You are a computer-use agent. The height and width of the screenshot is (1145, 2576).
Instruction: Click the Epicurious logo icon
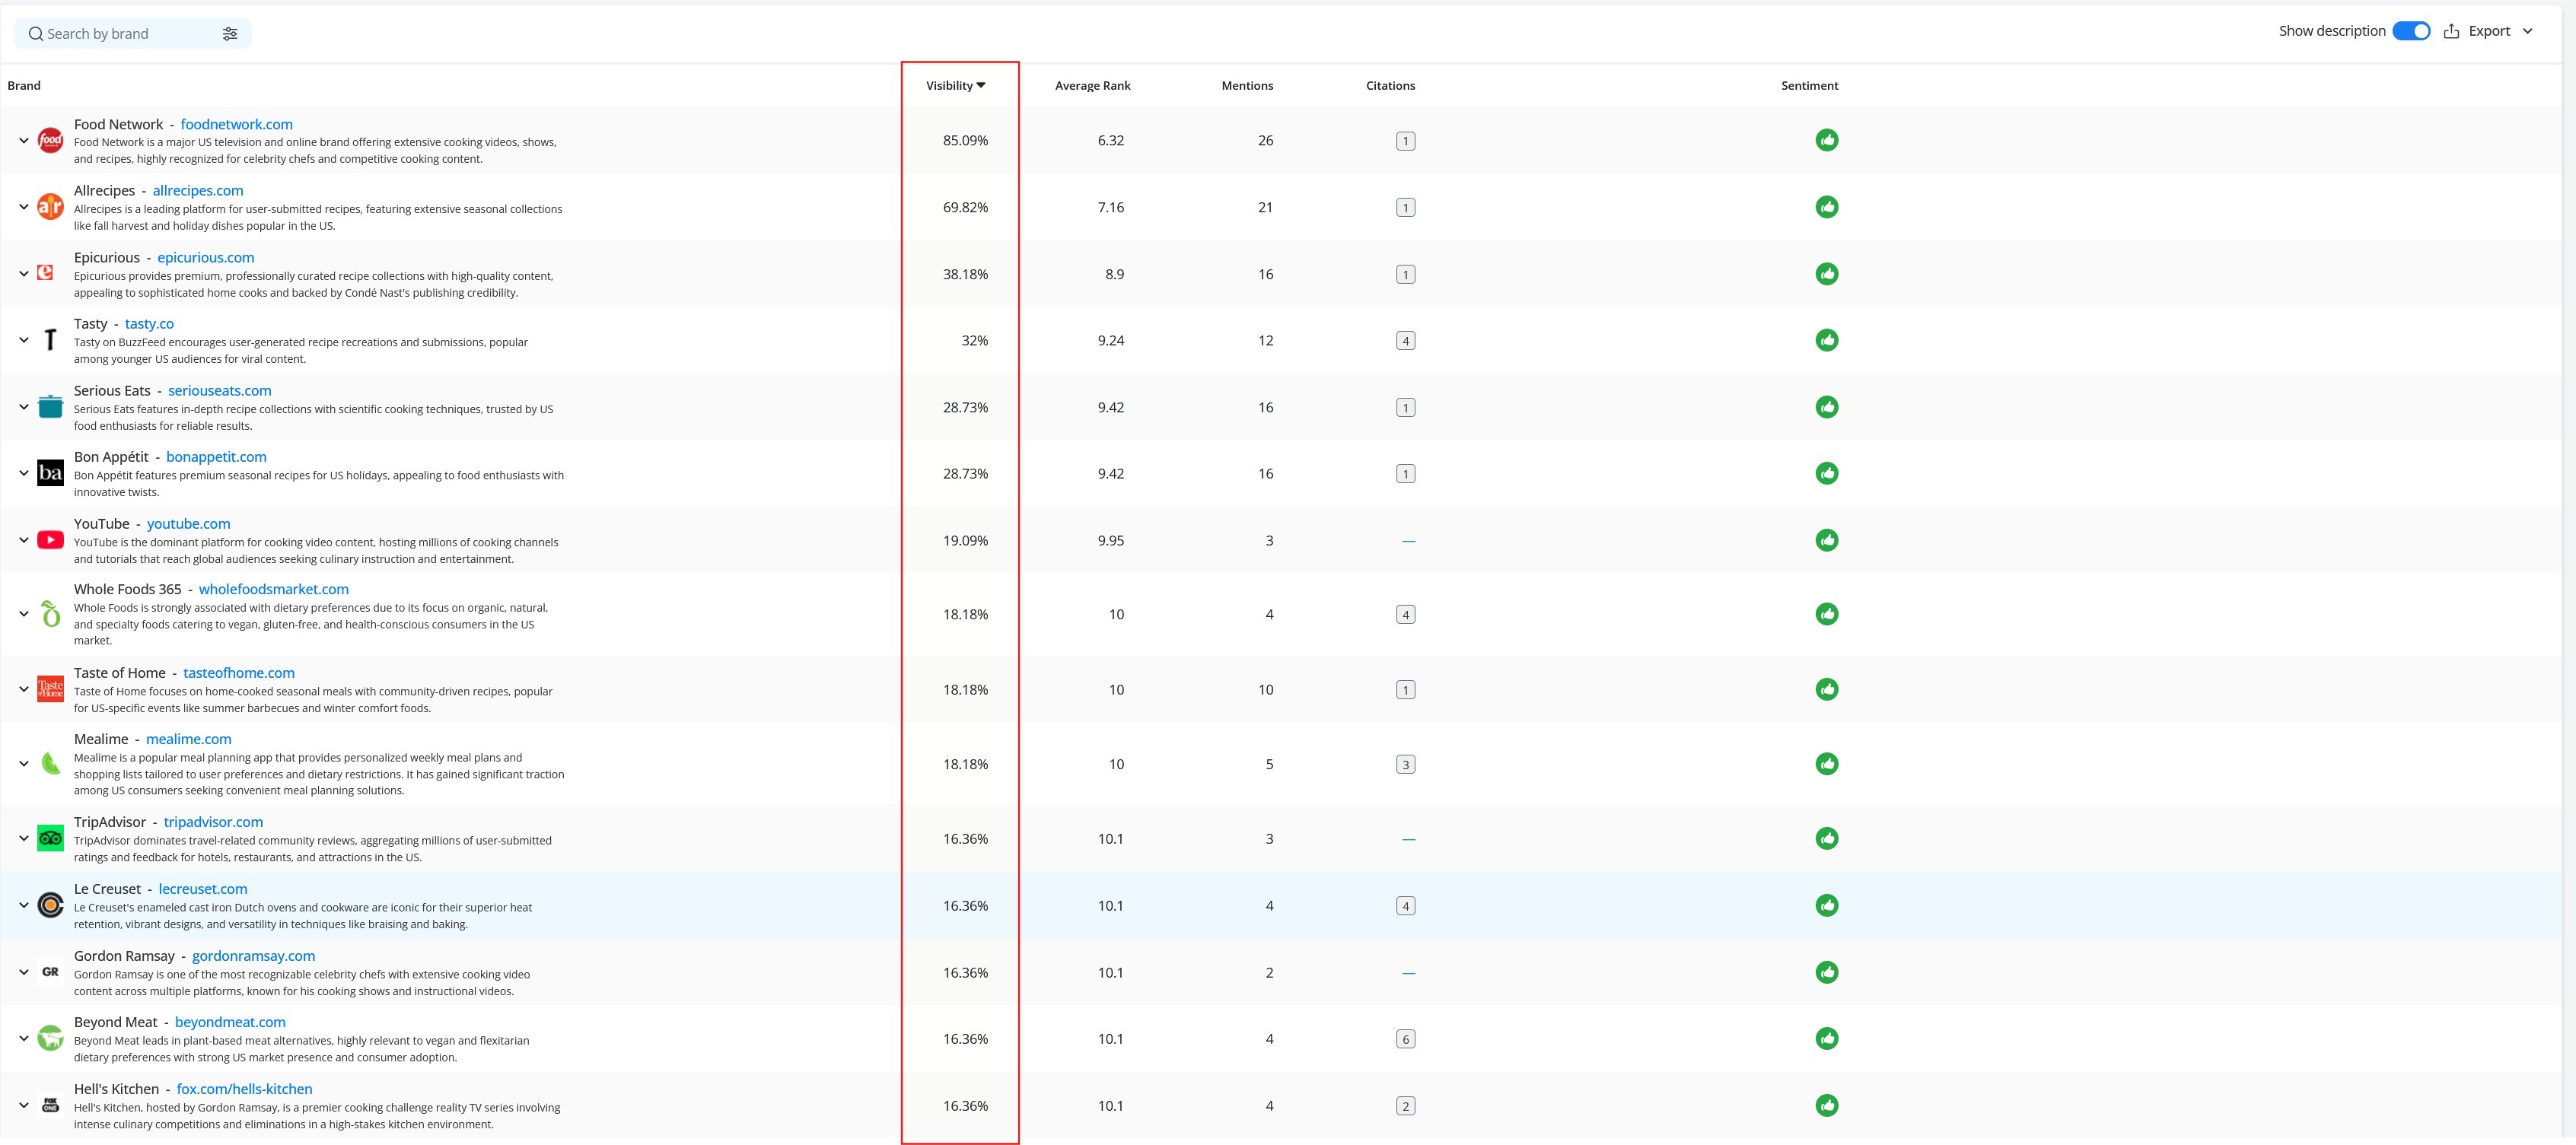coord(45,272)
